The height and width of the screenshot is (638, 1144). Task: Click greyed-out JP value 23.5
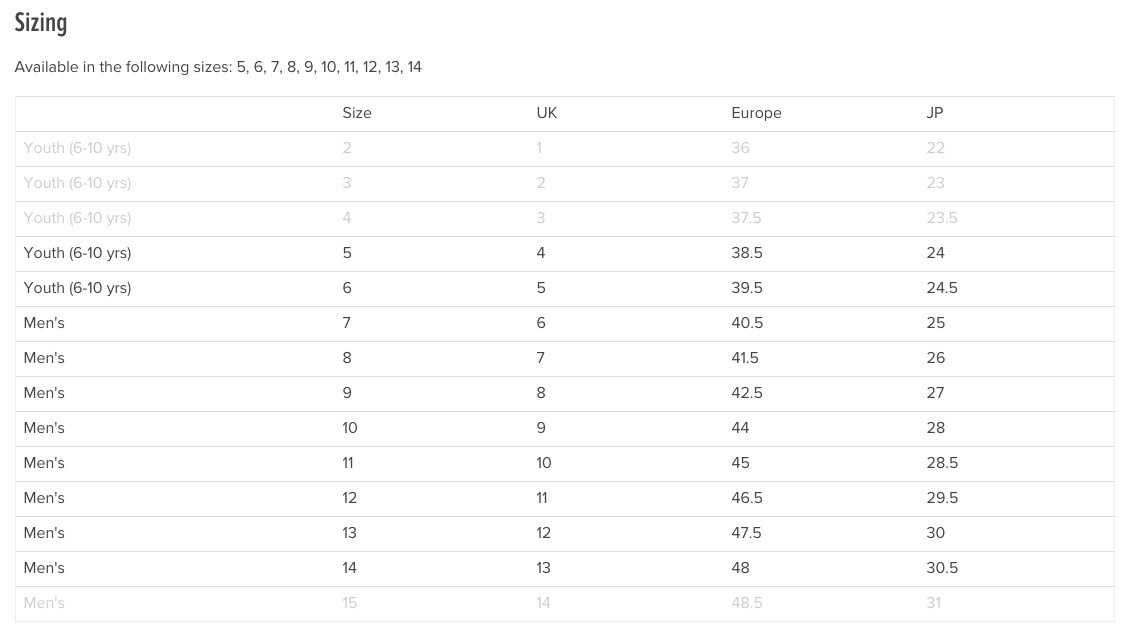click(942, 218)
